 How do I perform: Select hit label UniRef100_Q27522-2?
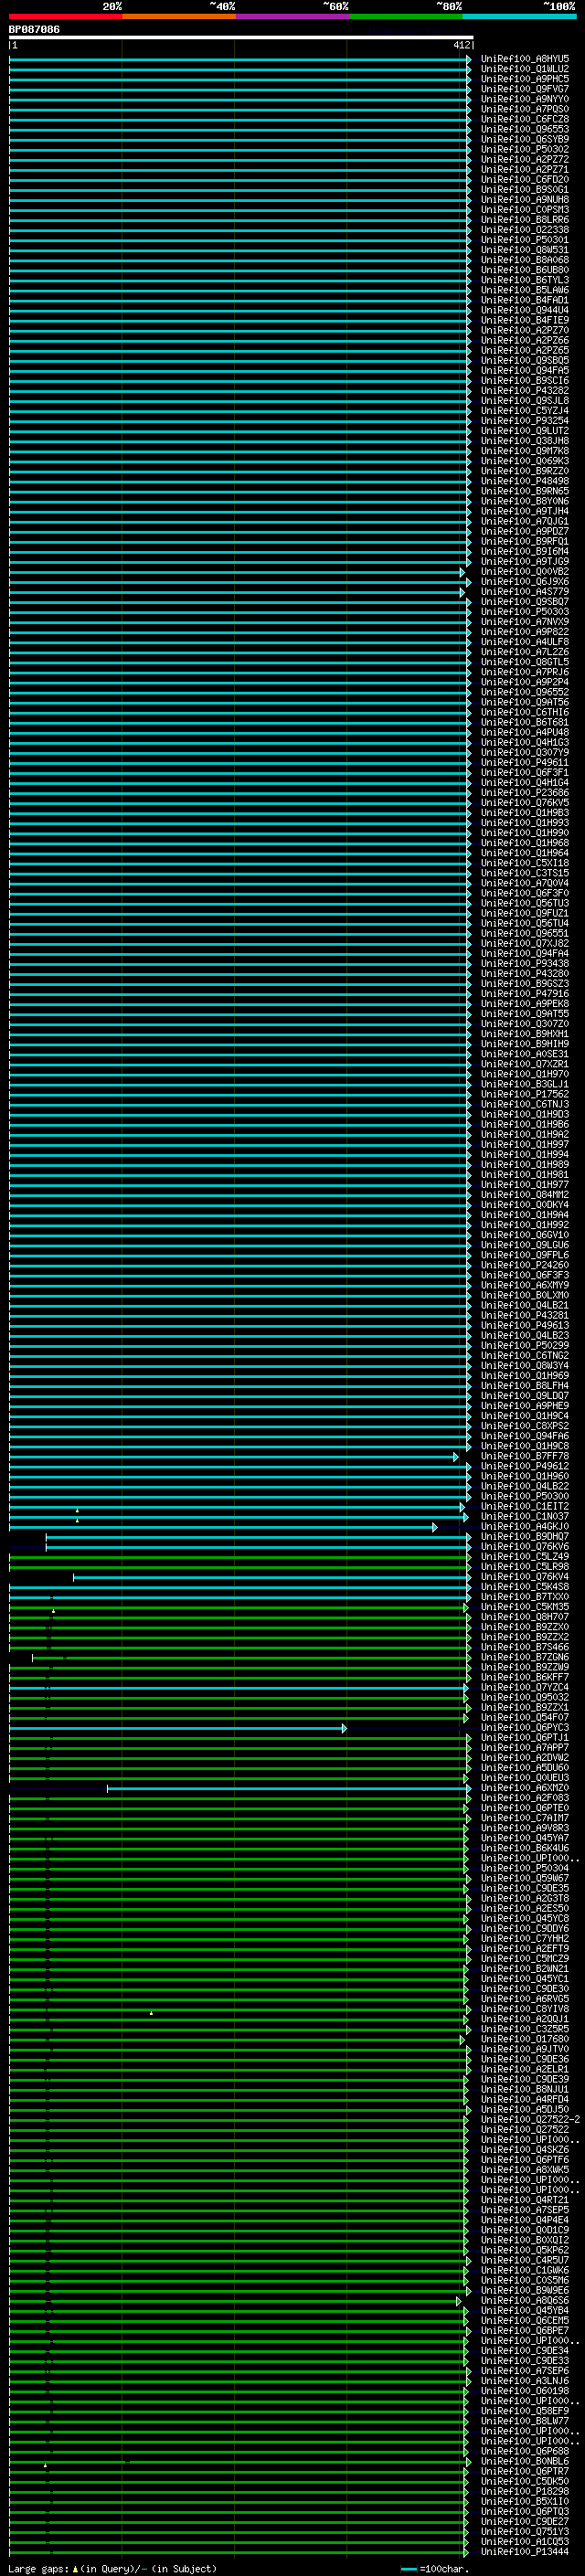[x=530, y=2120]
